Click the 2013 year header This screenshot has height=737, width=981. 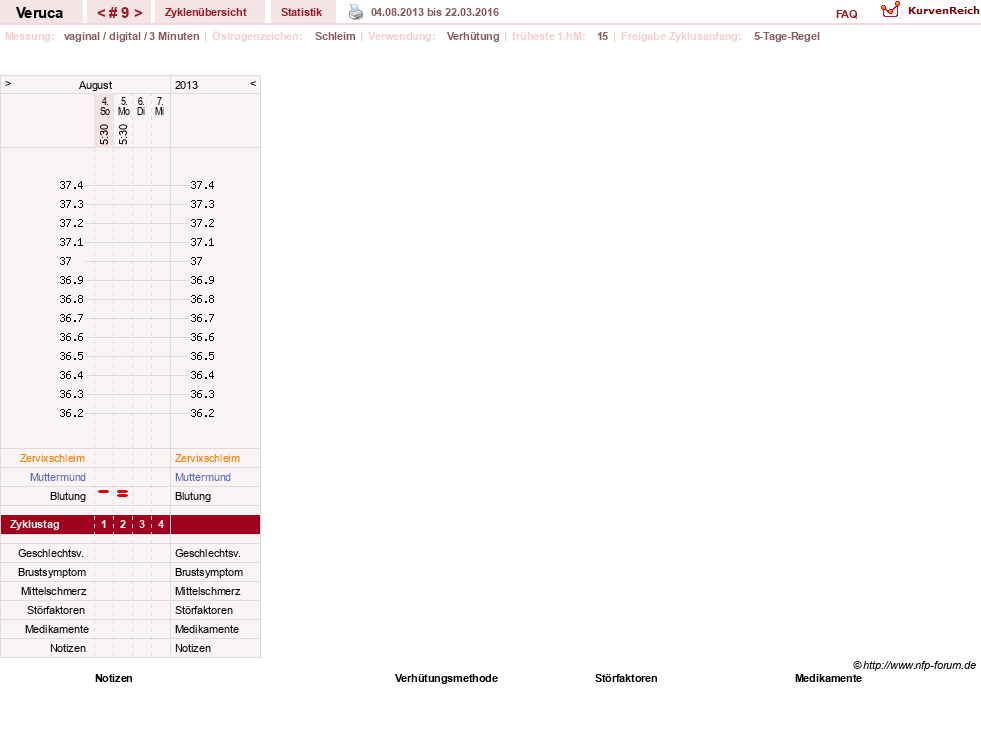[186, 85]
